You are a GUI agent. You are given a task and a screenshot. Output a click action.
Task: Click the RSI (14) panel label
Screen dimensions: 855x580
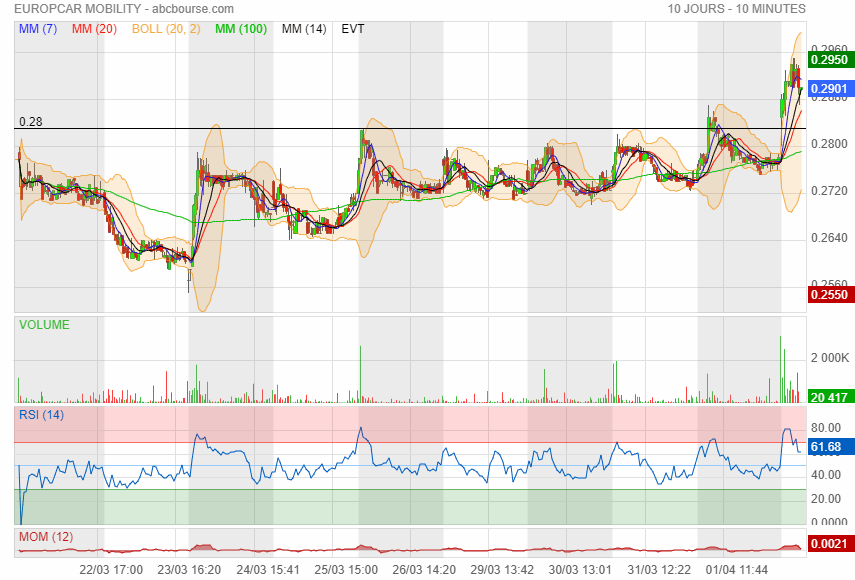point(41,415)
